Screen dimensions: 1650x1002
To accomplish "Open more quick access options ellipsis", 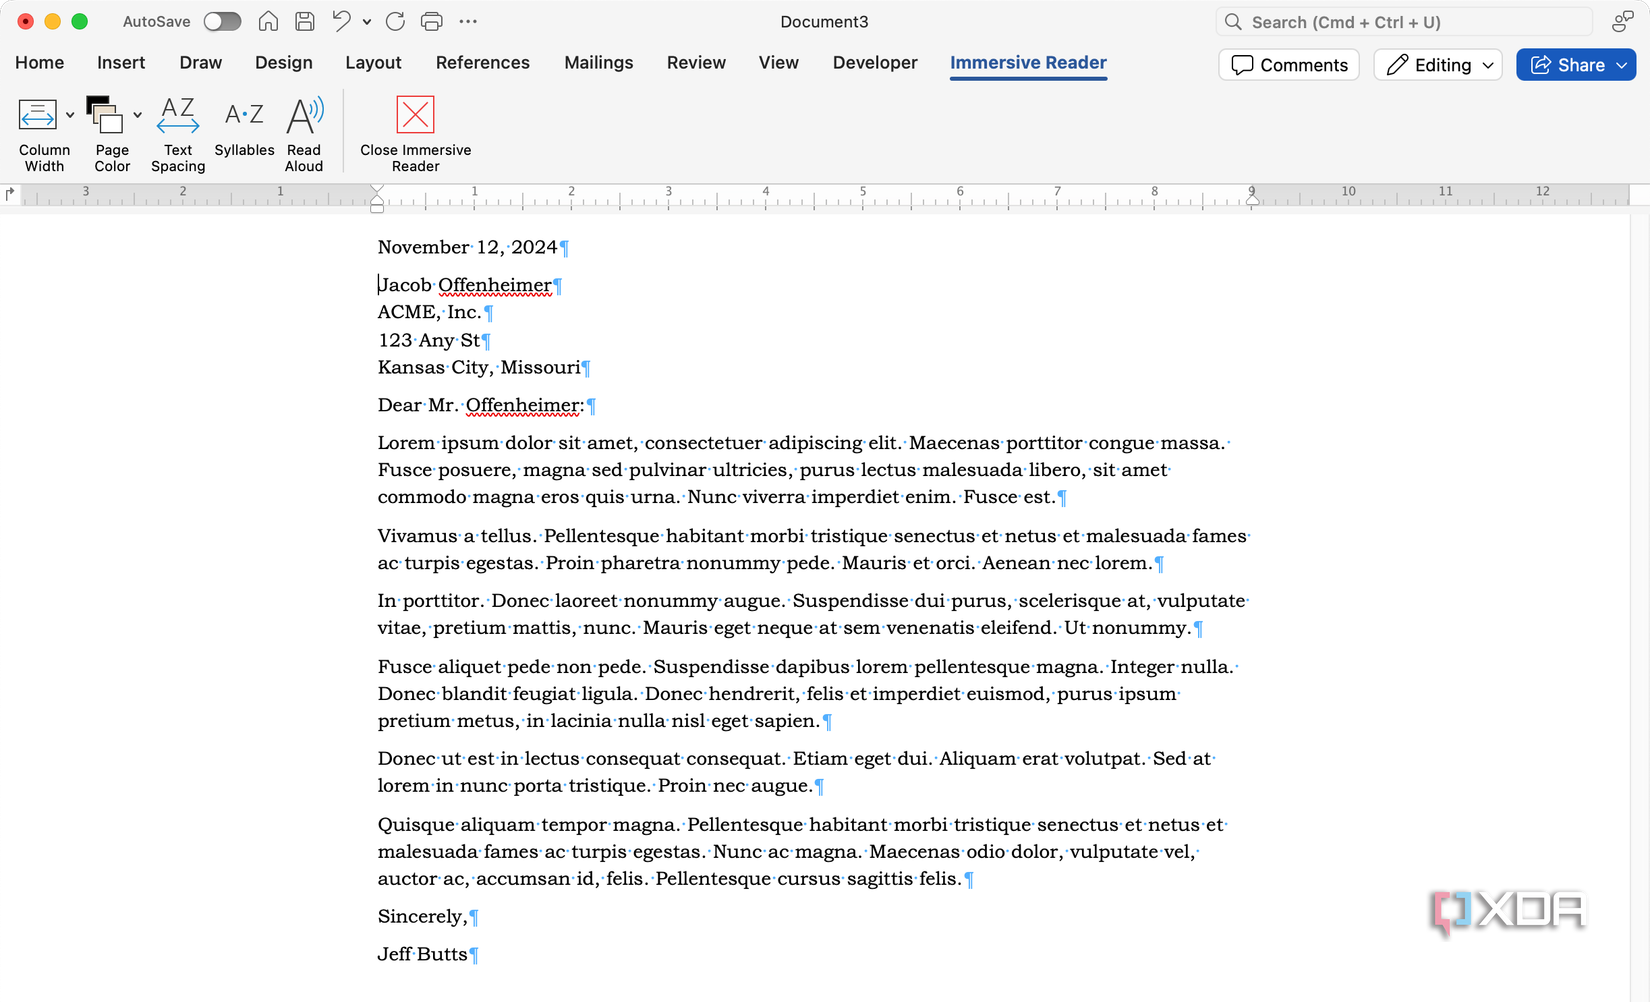I will (468, 21).
